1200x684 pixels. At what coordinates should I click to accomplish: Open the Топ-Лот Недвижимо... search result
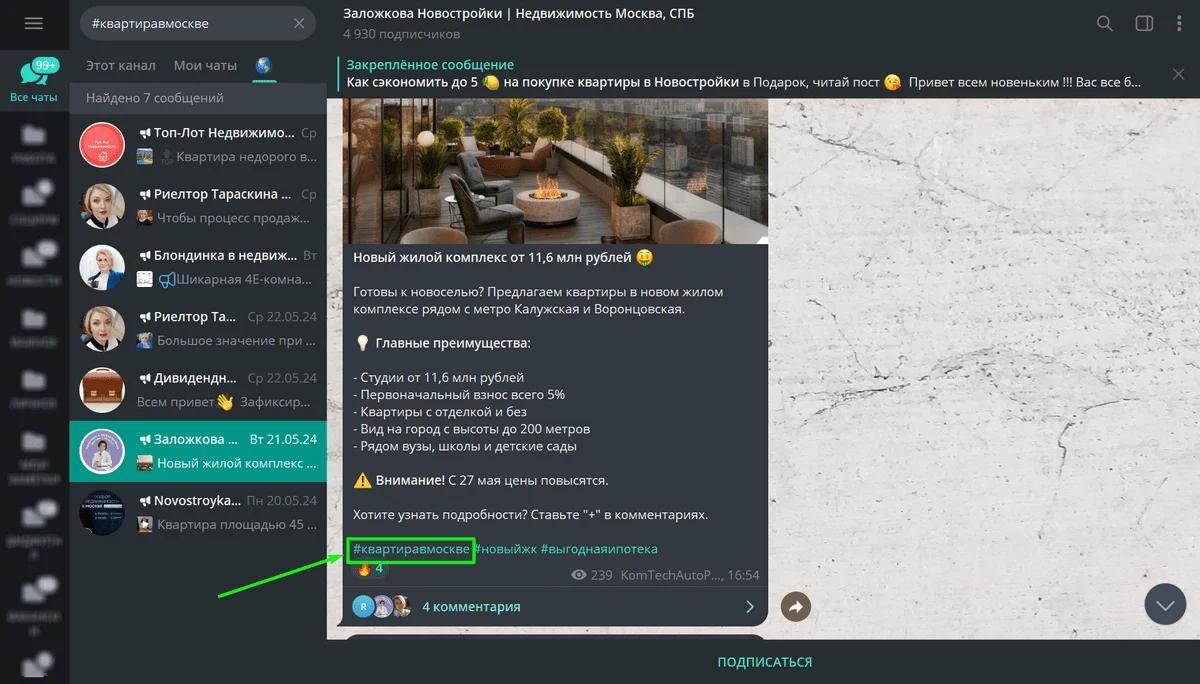(198, 145)
